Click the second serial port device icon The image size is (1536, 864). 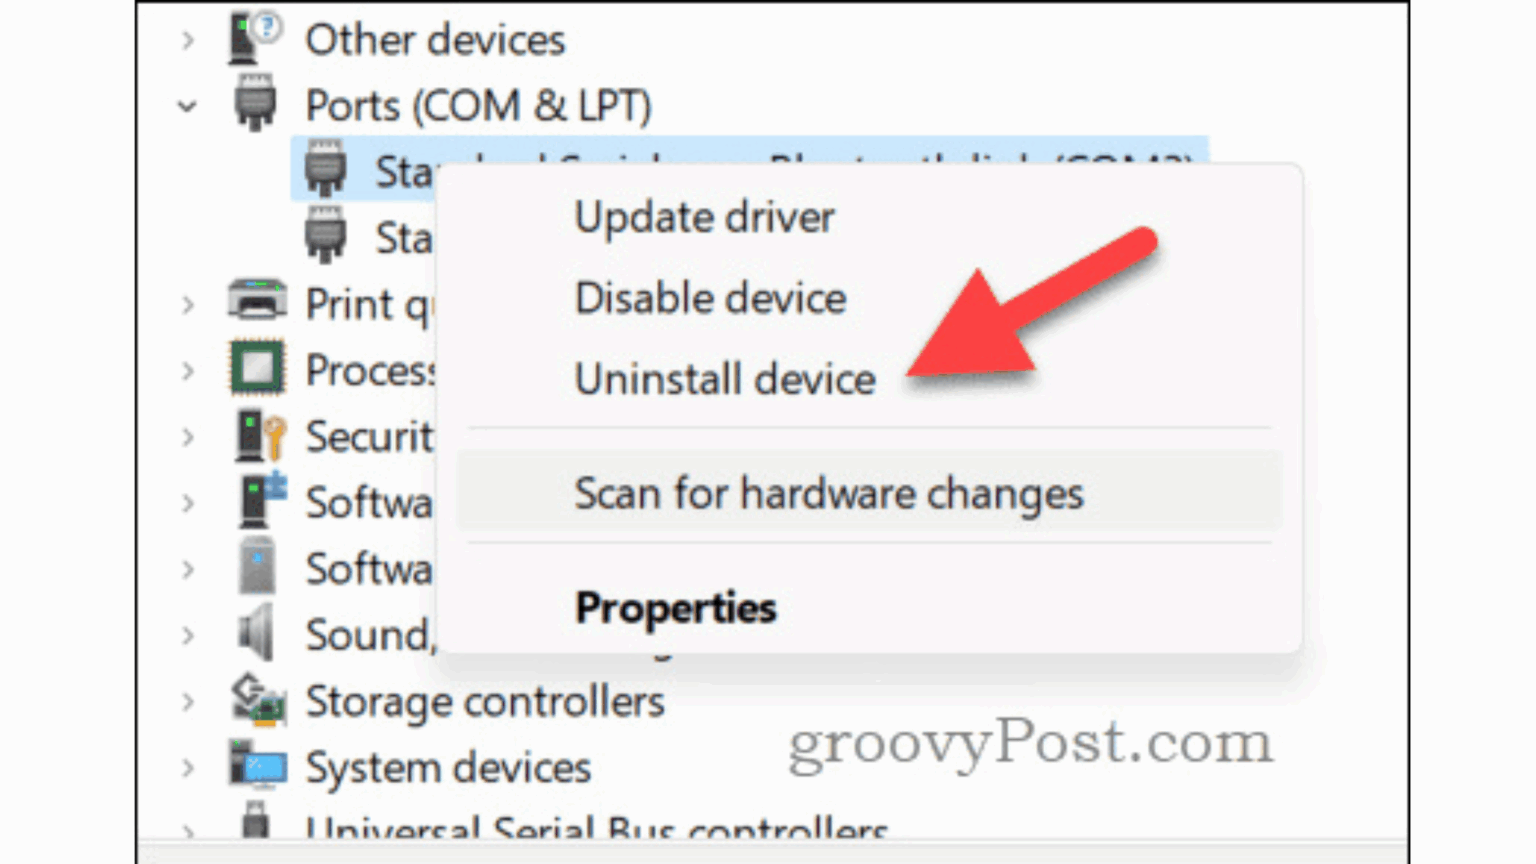pos(325,236)
